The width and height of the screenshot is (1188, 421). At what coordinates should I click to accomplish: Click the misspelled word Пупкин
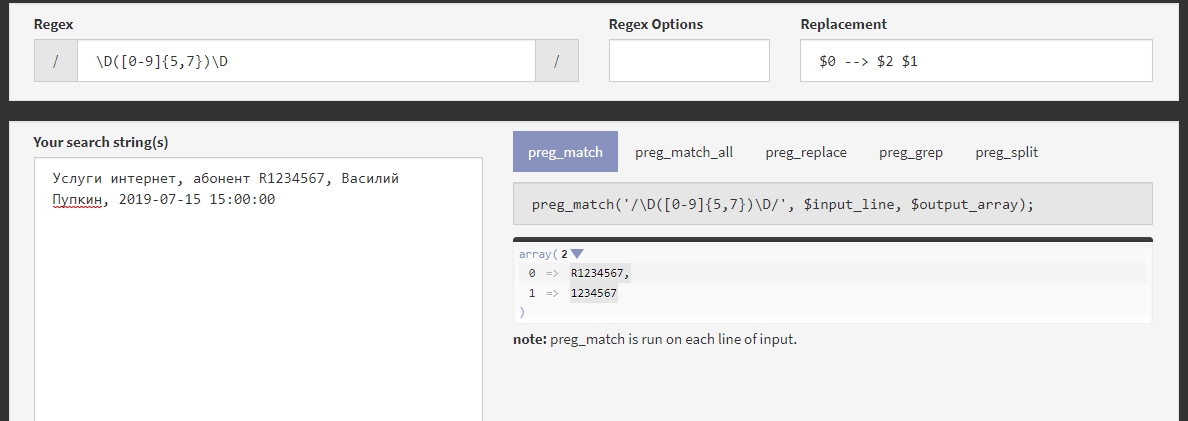pyautogui.click(x=77, y=199)
